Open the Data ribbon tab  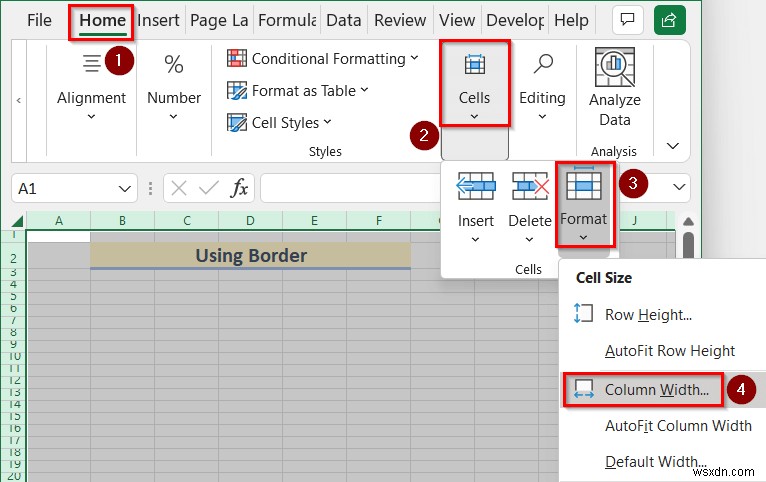[343, 21]
